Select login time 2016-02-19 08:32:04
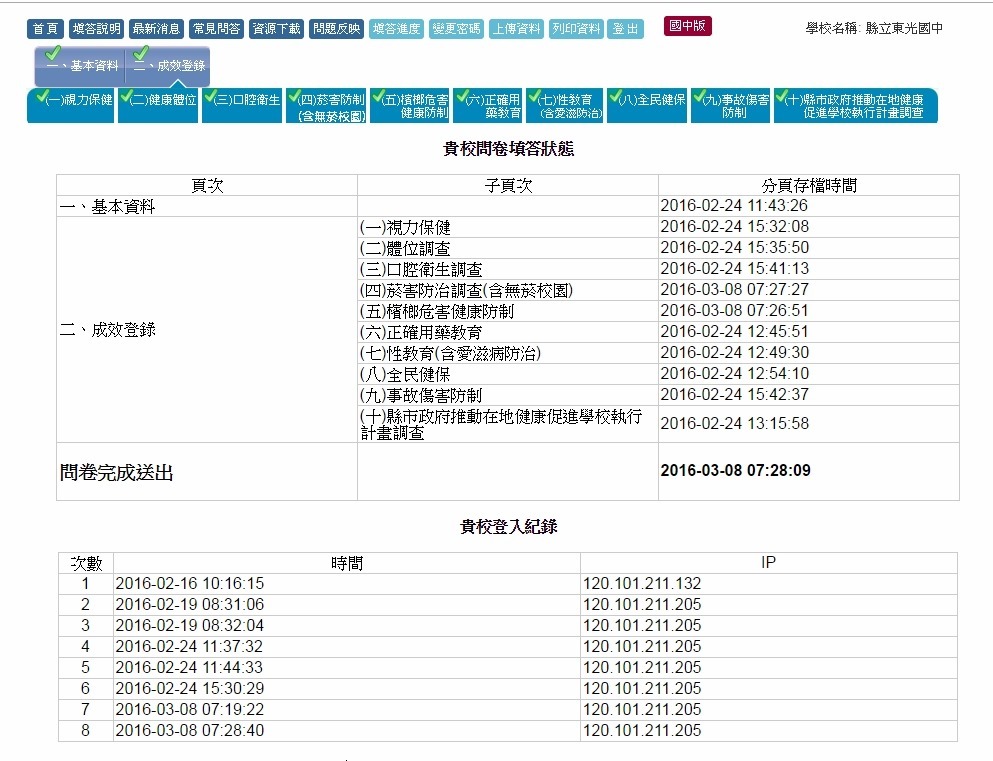 click(189, 626)
